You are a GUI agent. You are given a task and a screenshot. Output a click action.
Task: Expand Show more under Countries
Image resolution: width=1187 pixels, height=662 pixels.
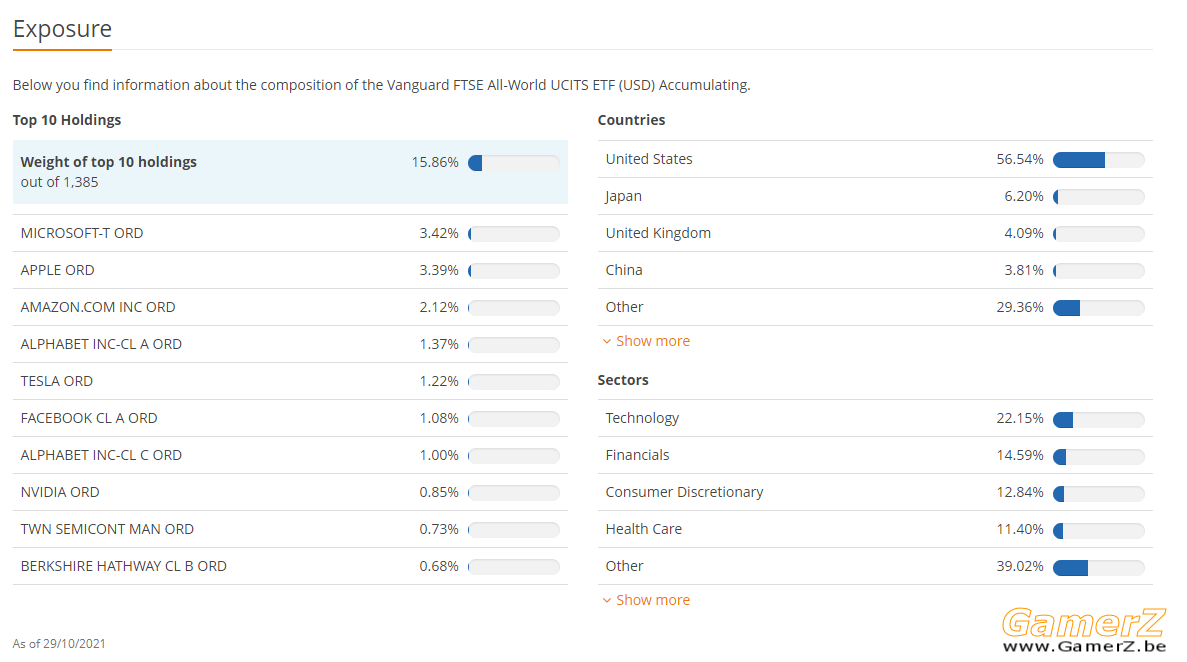click(x=646, y=342)
